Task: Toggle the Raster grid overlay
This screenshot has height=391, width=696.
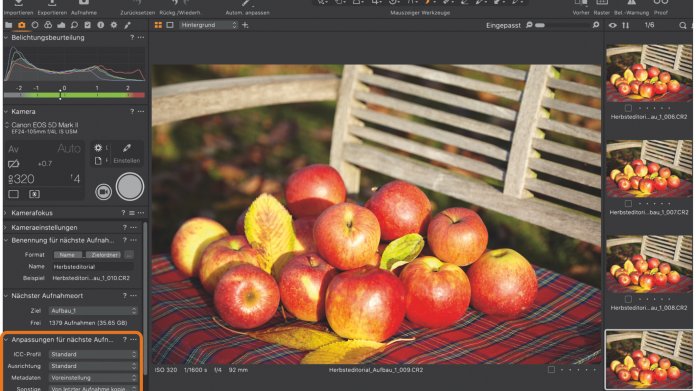Action: point(601,8)
